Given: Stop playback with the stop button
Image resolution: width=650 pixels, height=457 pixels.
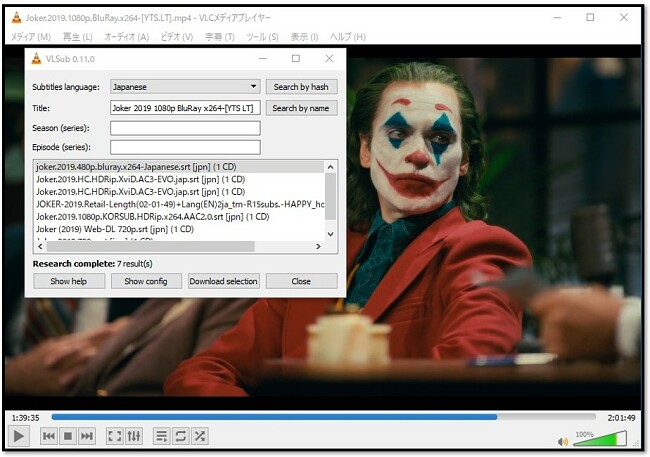Looking at the screenshot, I should coord(68,436).
